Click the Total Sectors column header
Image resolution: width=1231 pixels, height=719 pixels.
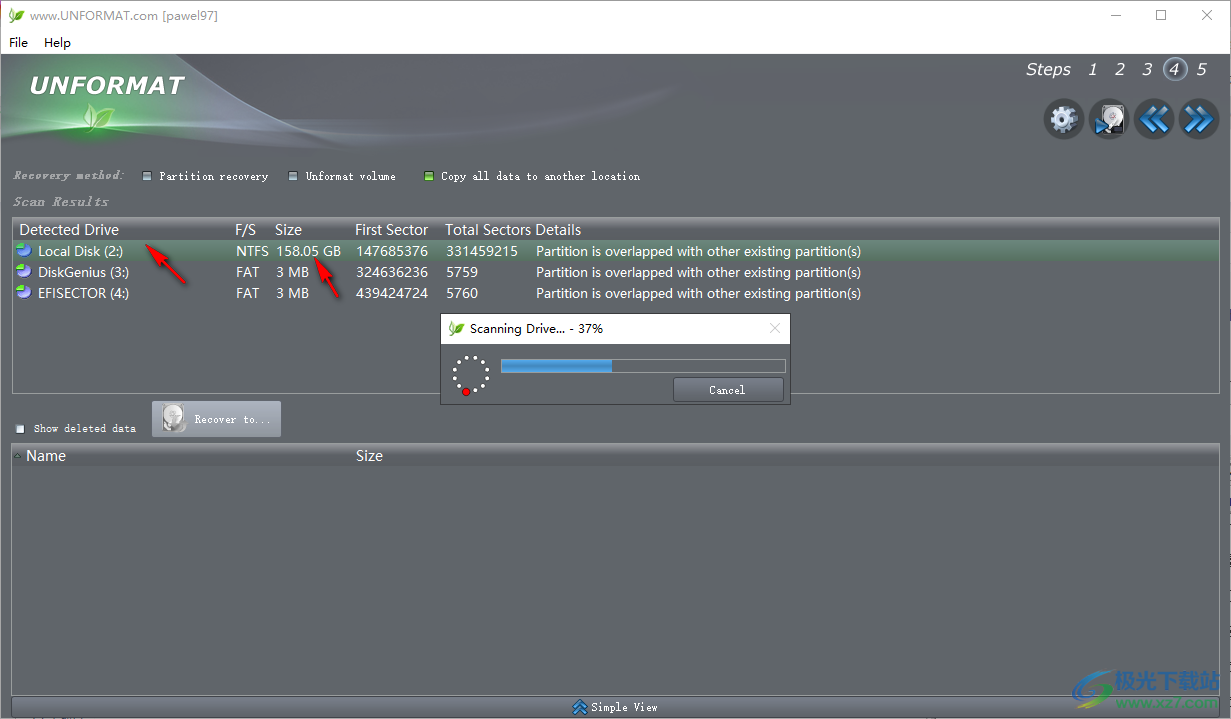488,230
